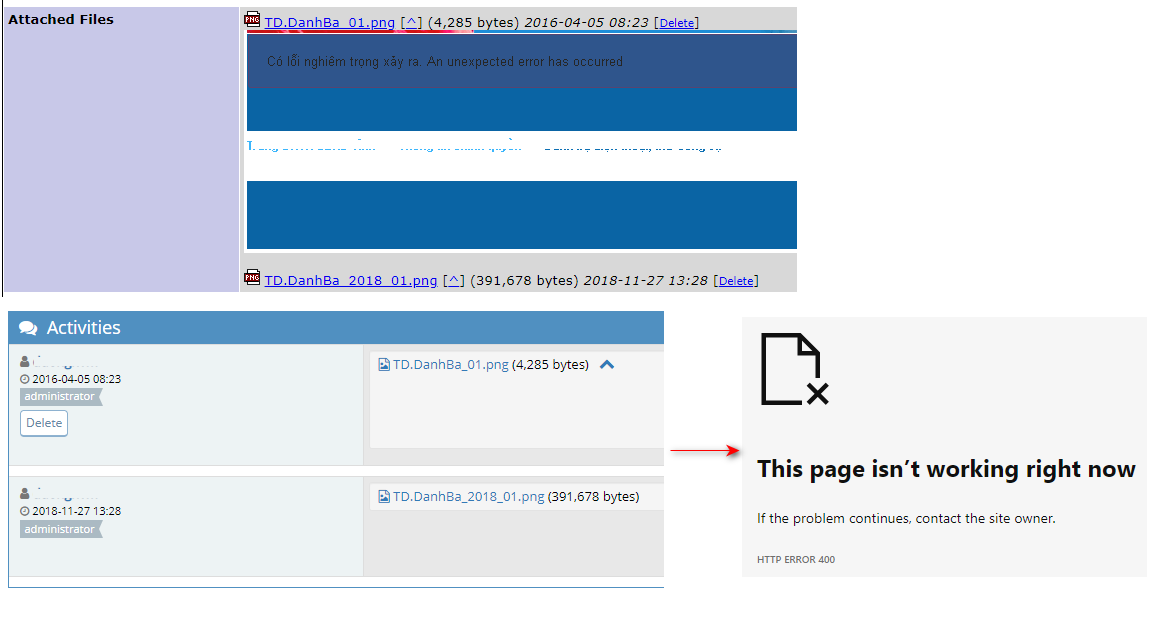This screenshot has height=633, width=1164.
Task: Click the PNG icon beside TD.DanhBa_01.png in Attached Files
Action: 252,20
